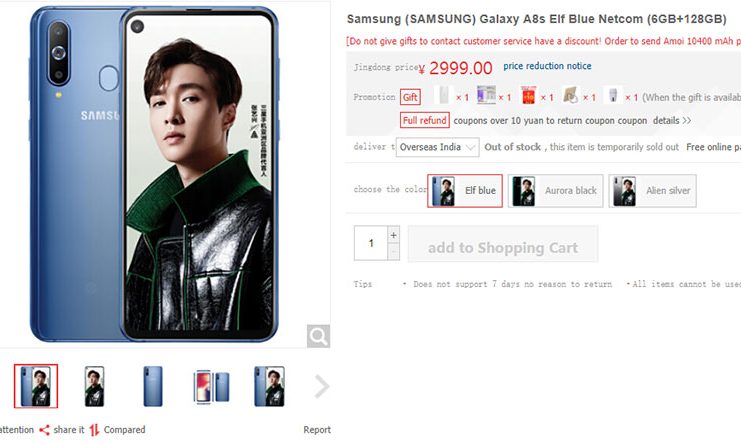Viewport: 741px width, 445px height.
Task: Select the Elf blue color option
Action: point(465,191)
